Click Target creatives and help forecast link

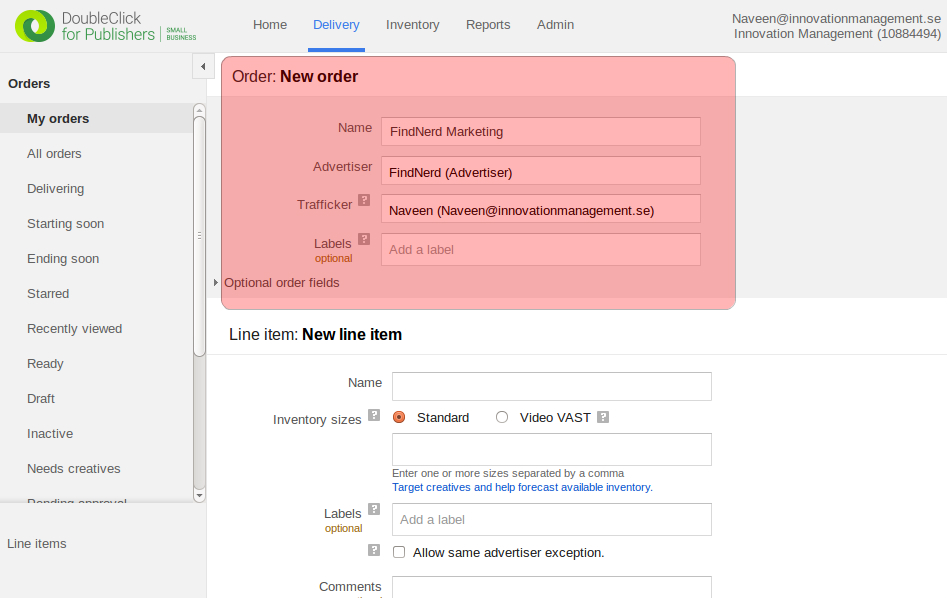click(522, 487)
